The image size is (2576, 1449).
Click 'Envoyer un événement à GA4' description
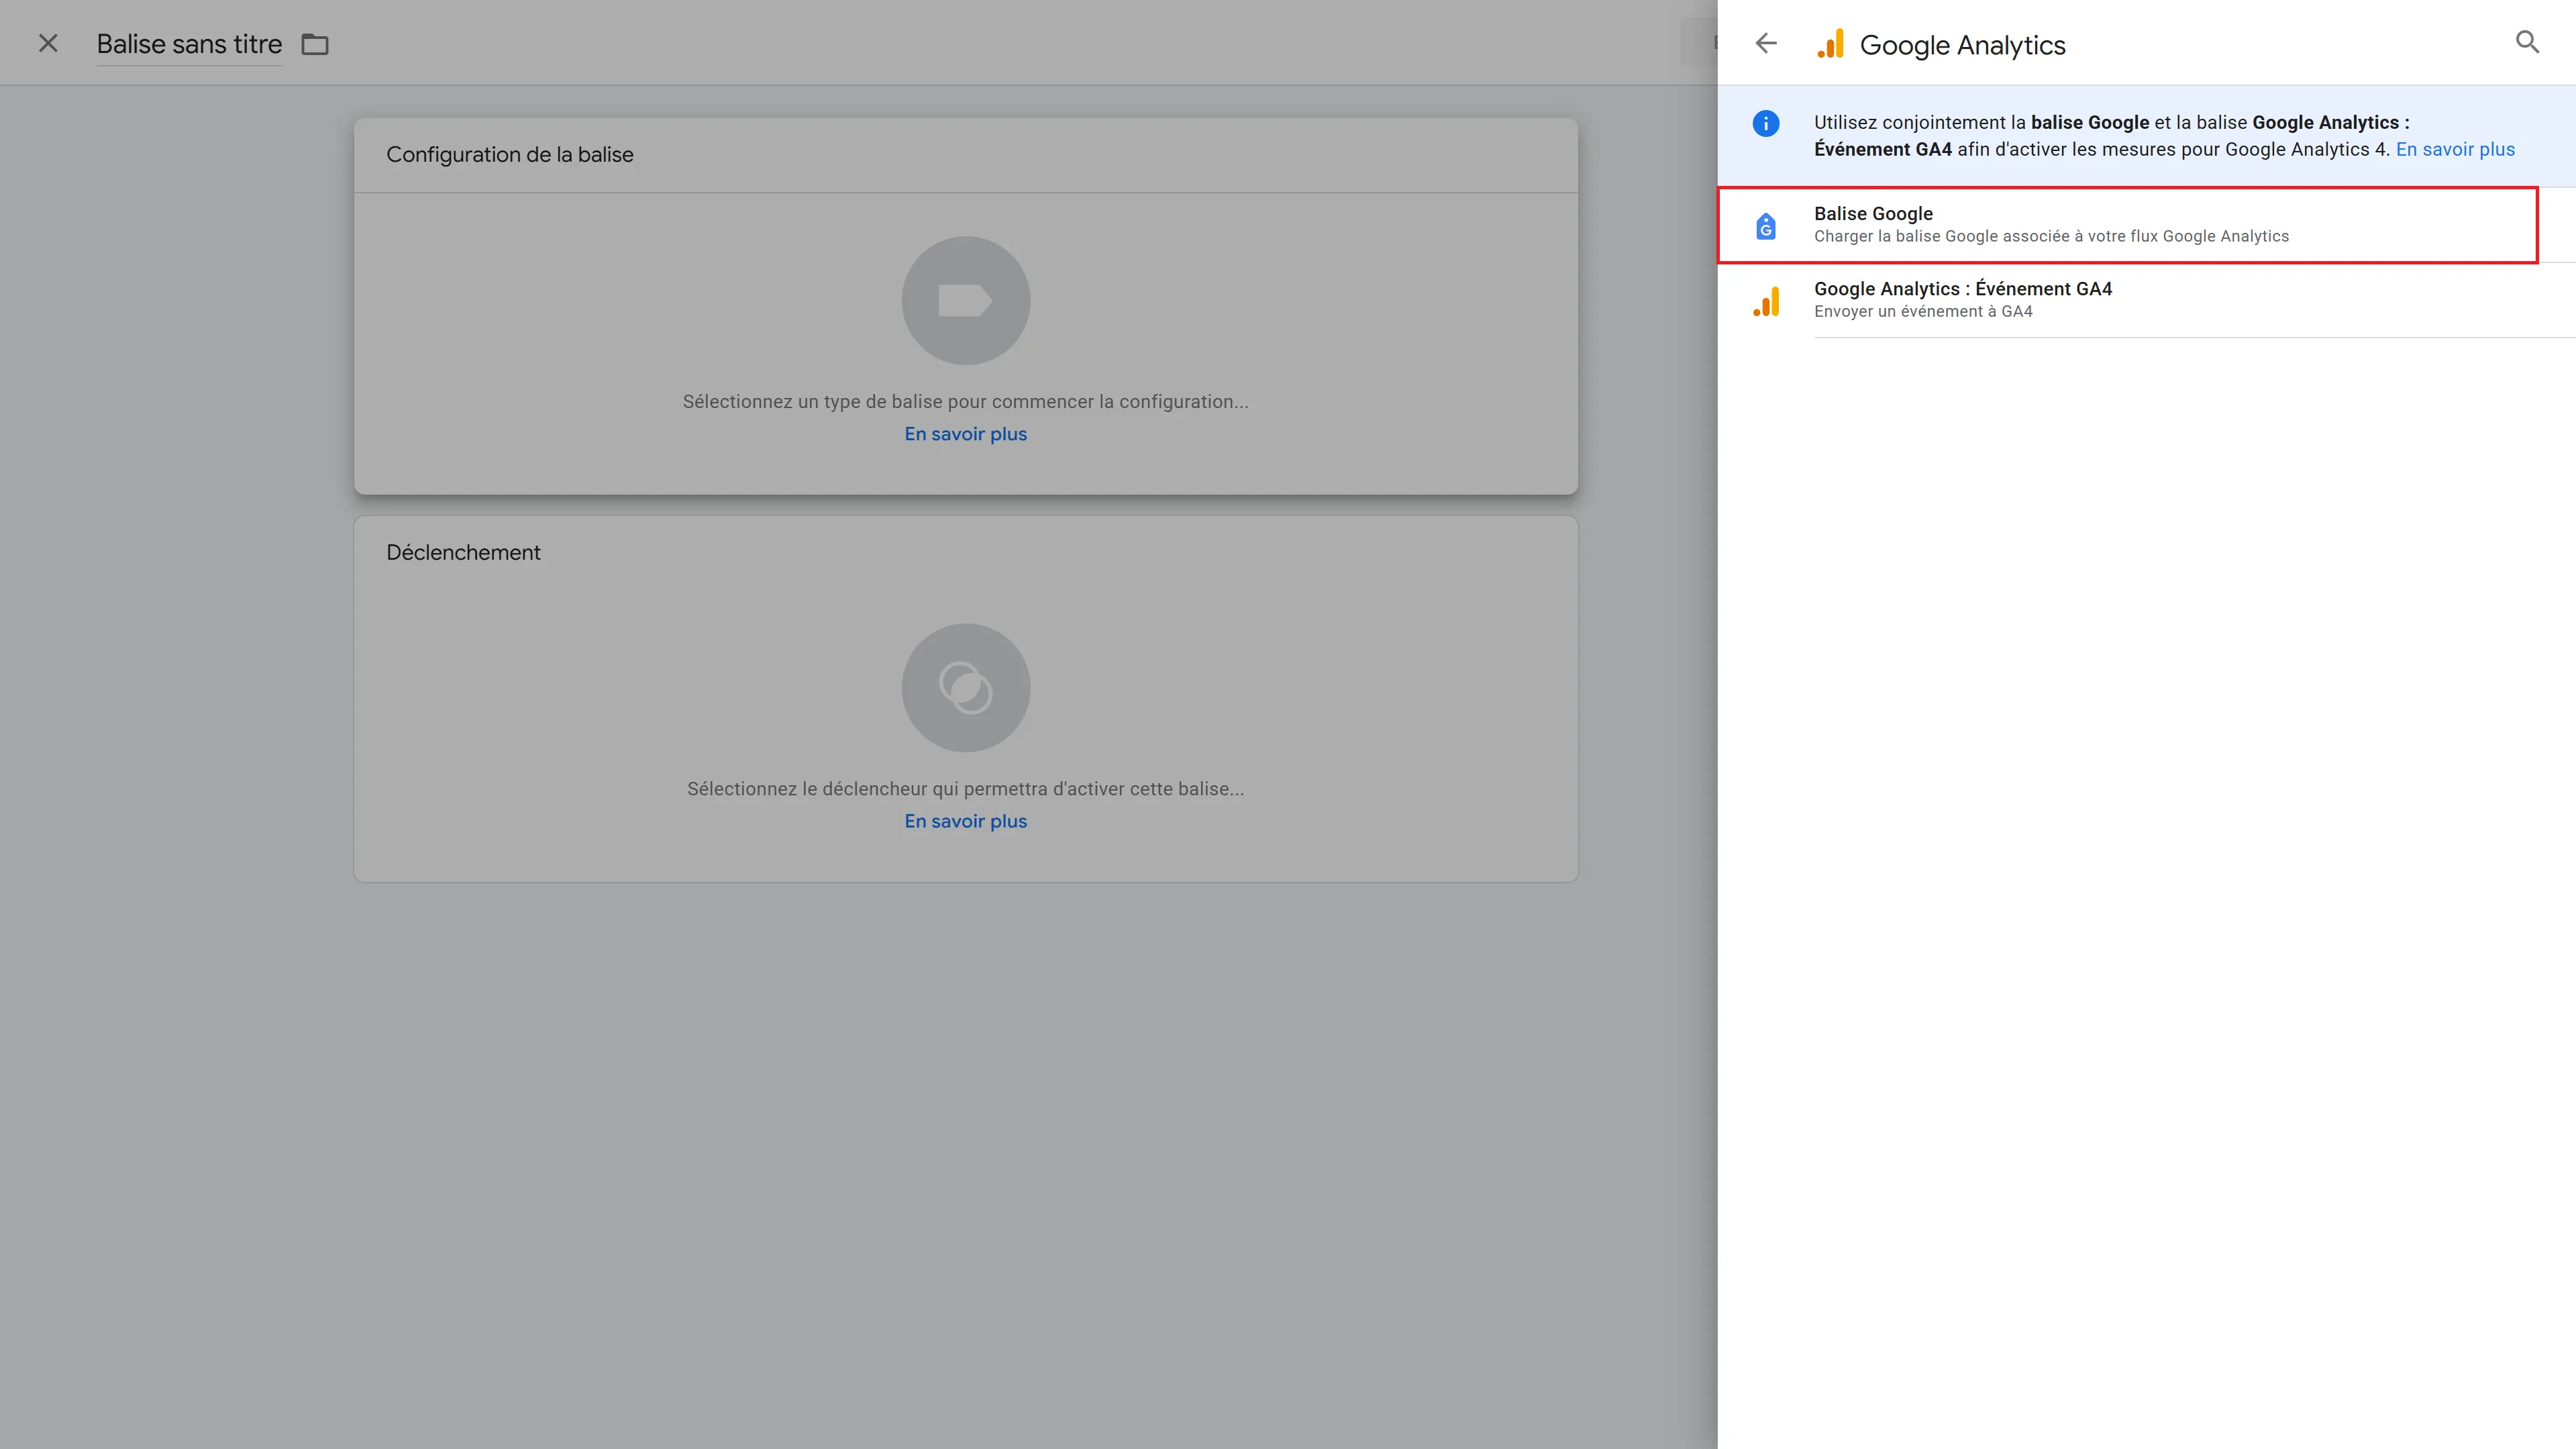coord(1923,311)
